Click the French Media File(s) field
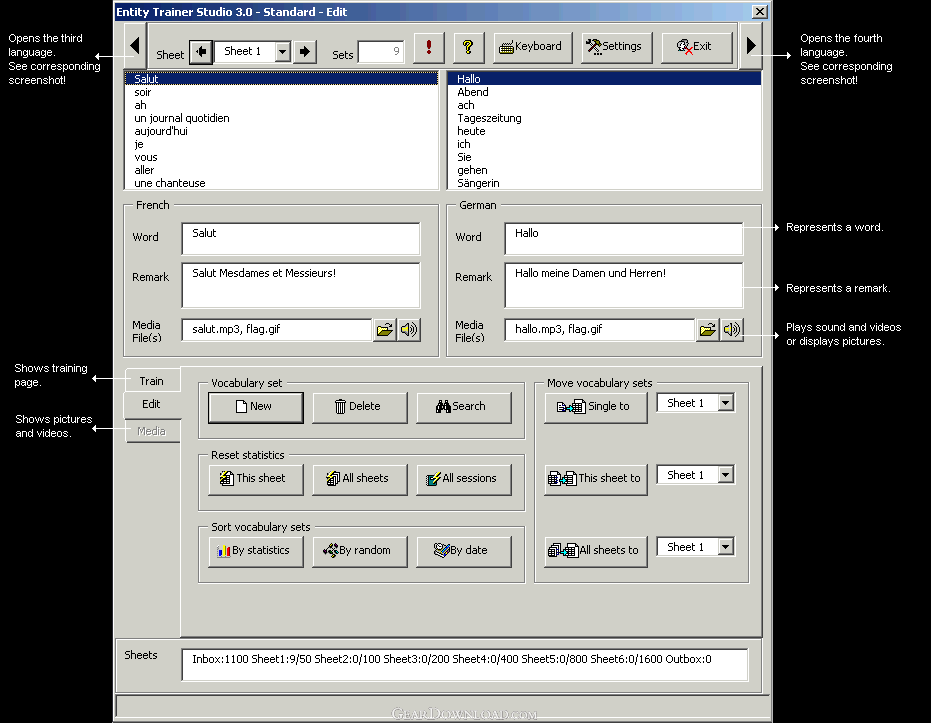The height and width of the screenshot is (723, 931). (277, 329)
